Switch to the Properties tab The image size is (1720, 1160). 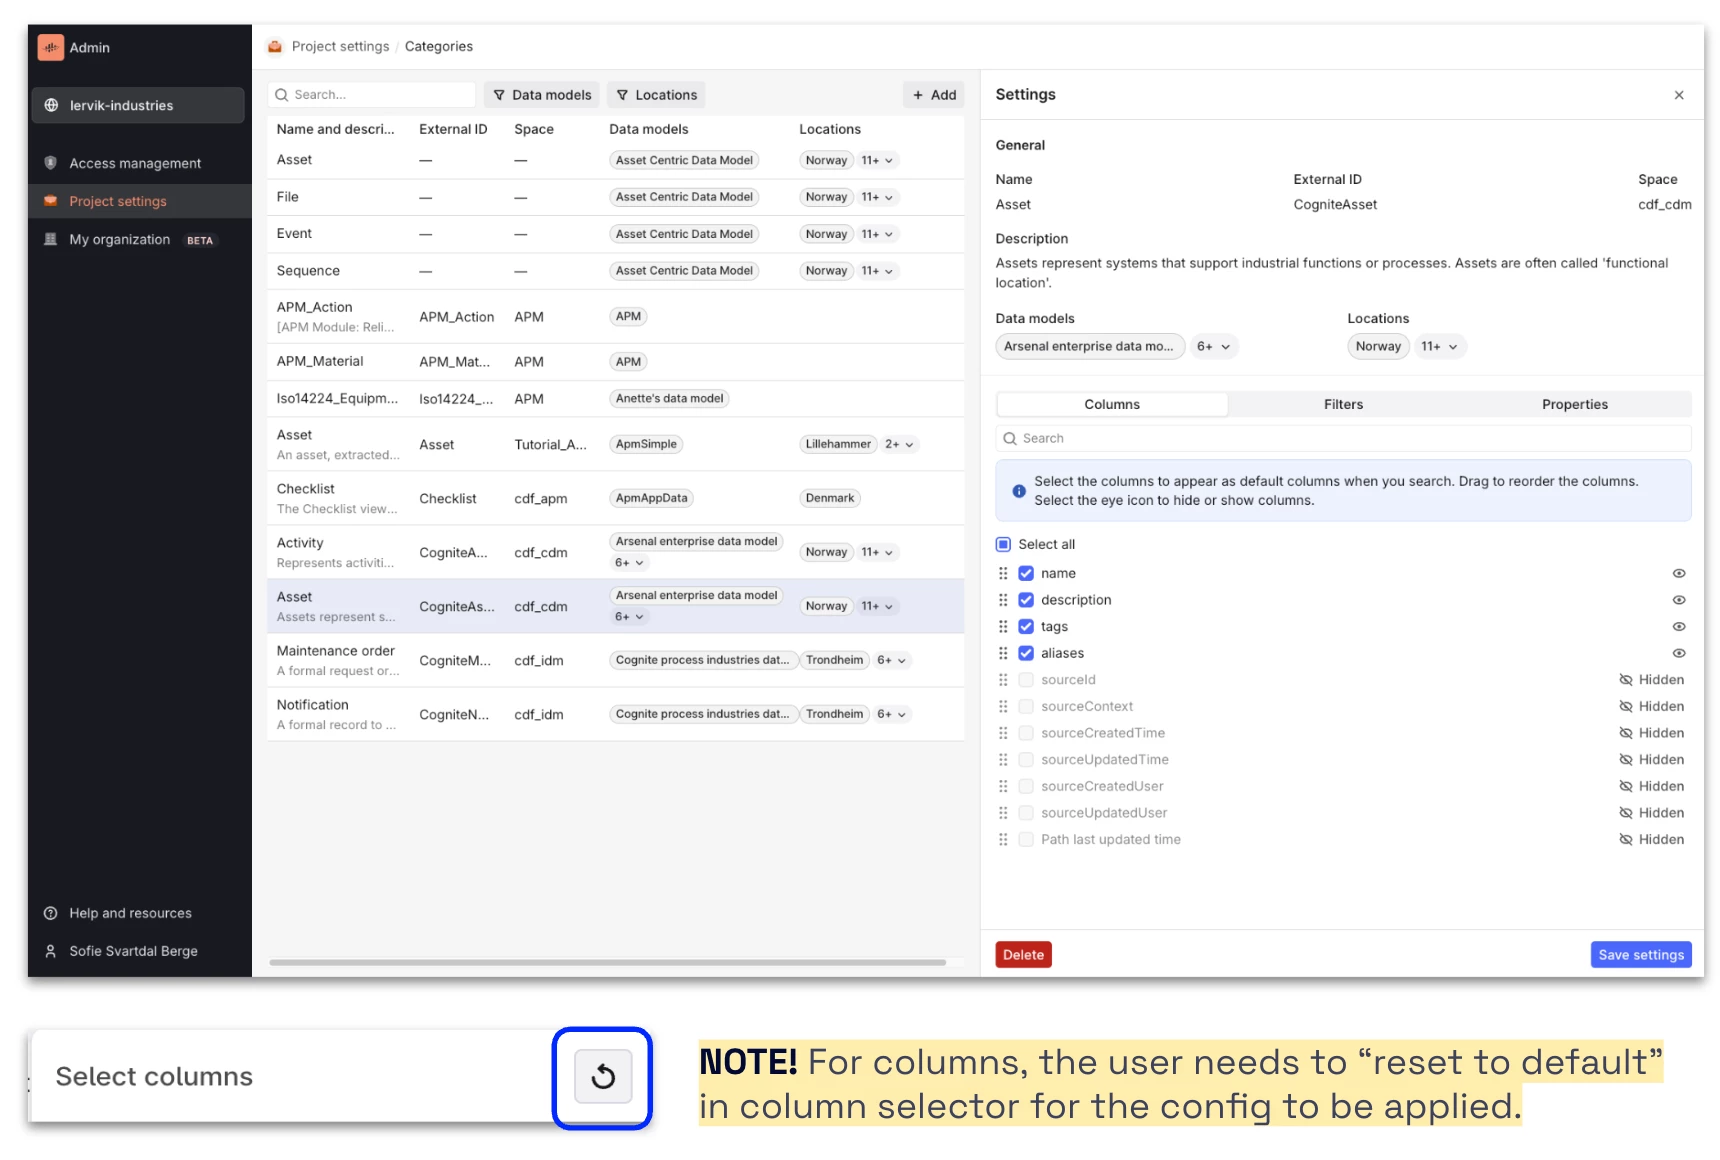1574,404
